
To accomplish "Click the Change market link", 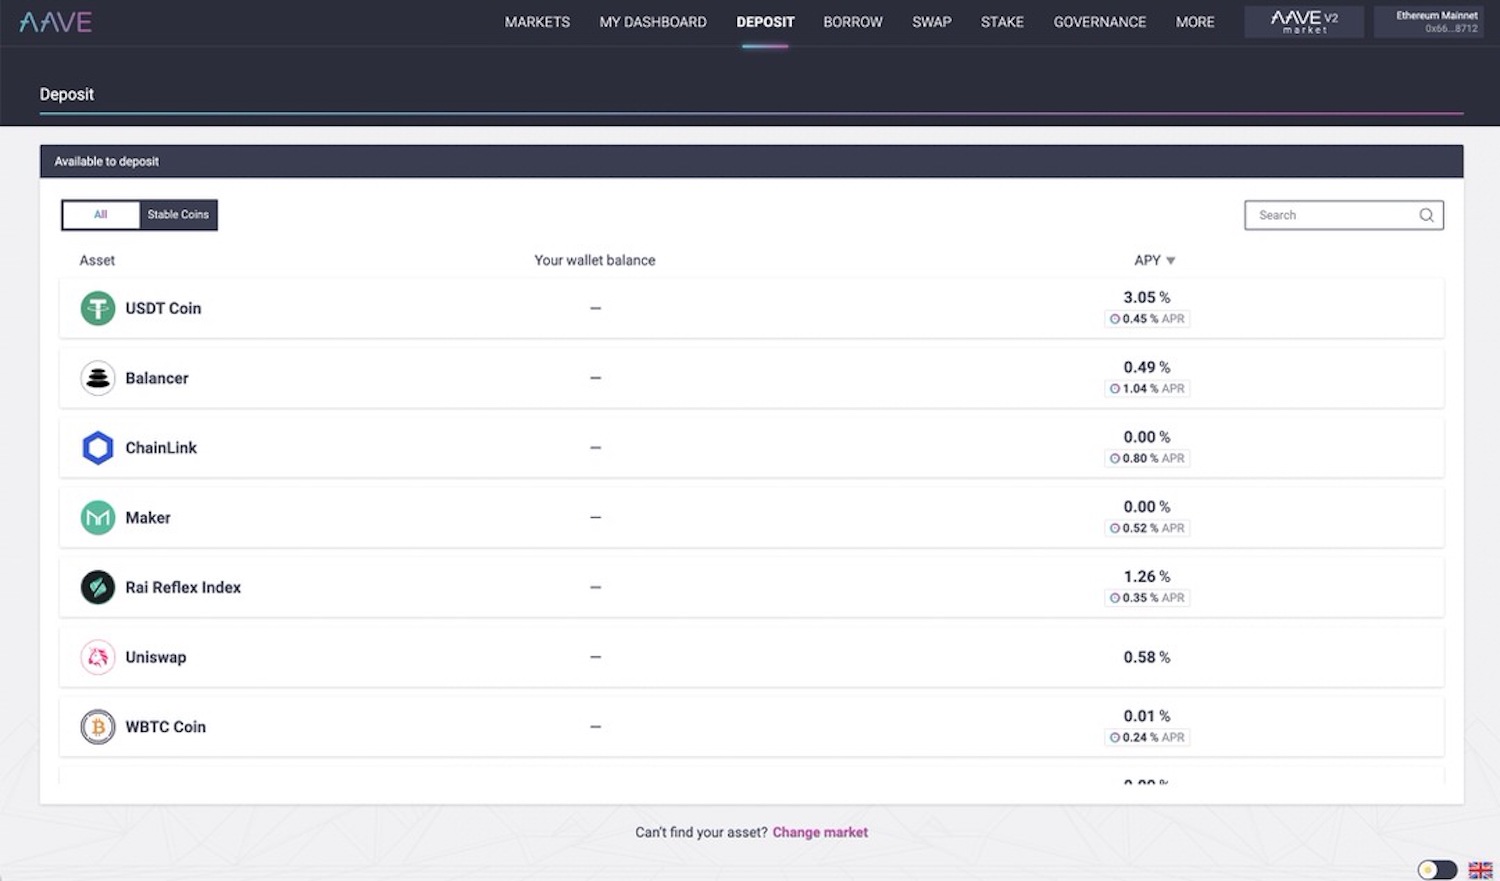I will point(820,832).
